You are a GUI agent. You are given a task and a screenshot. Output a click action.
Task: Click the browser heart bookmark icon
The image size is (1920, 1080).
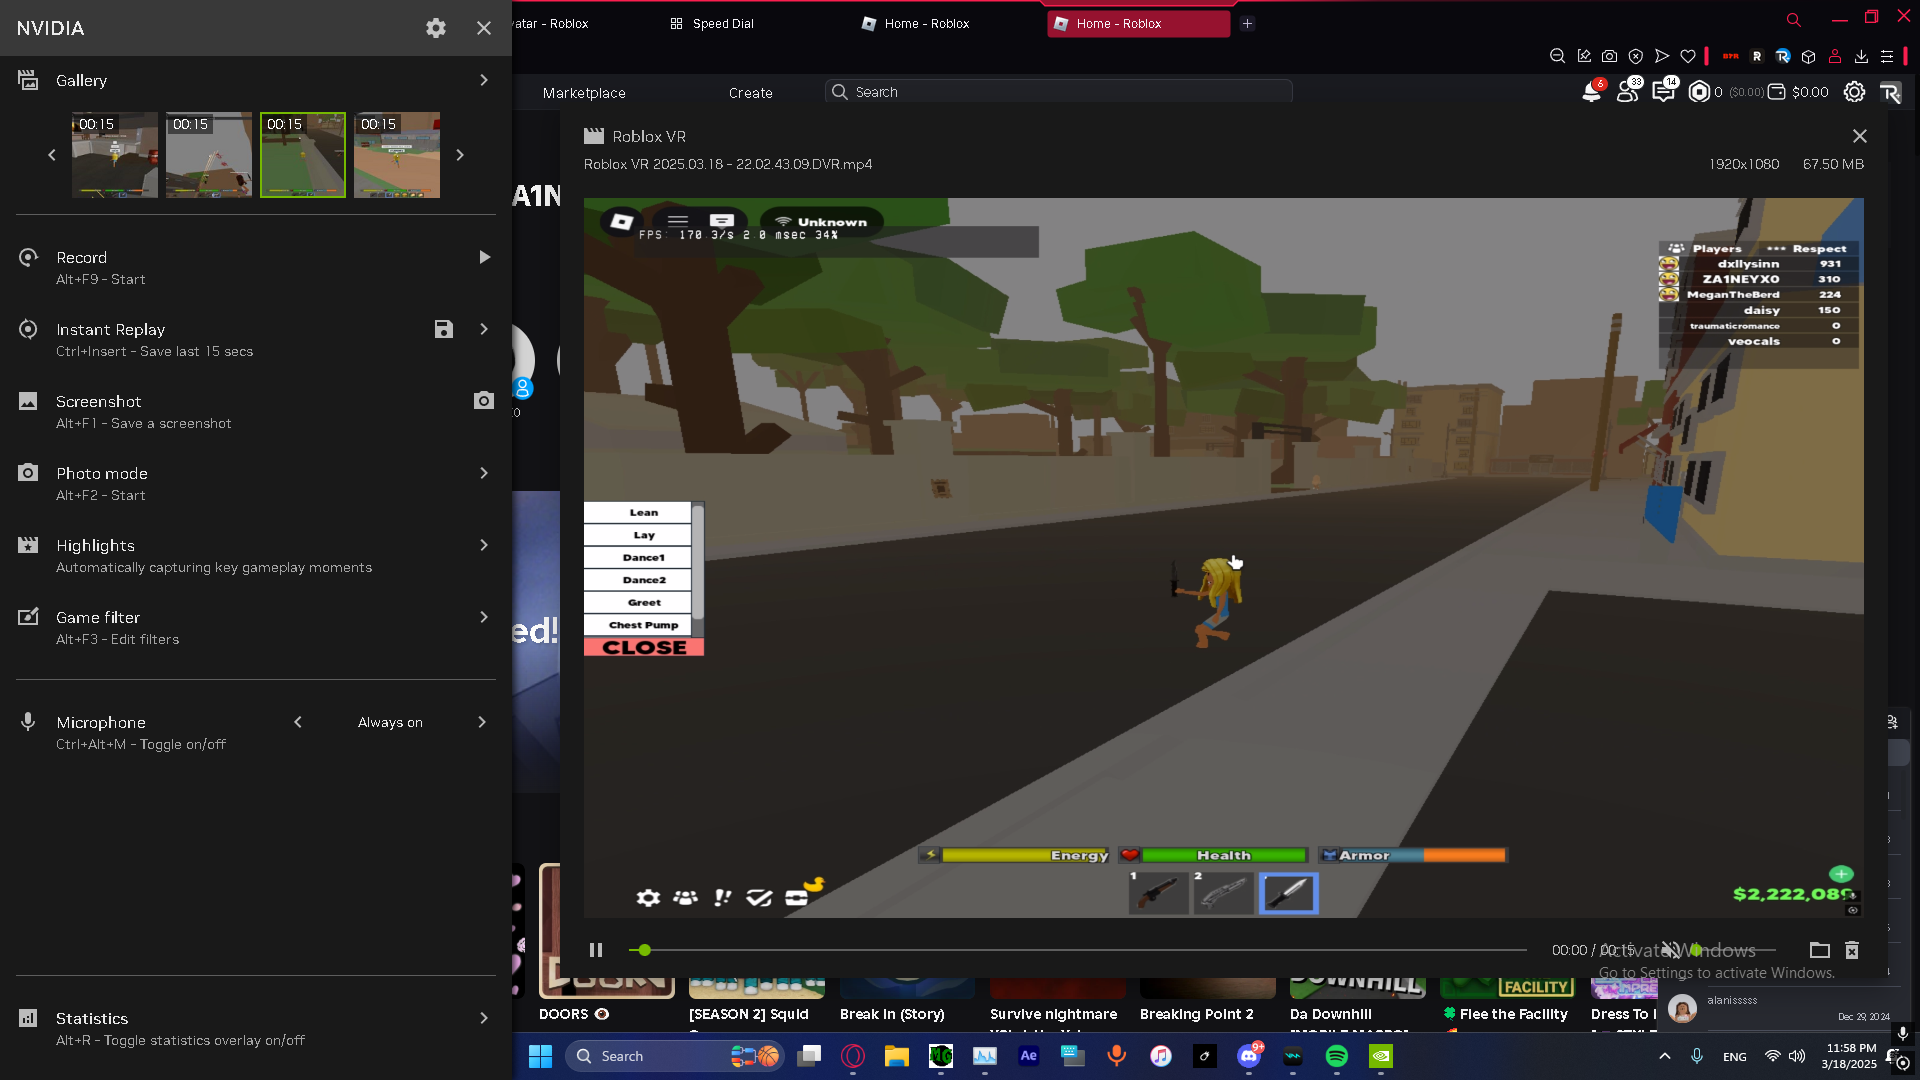coord(1688,56)
